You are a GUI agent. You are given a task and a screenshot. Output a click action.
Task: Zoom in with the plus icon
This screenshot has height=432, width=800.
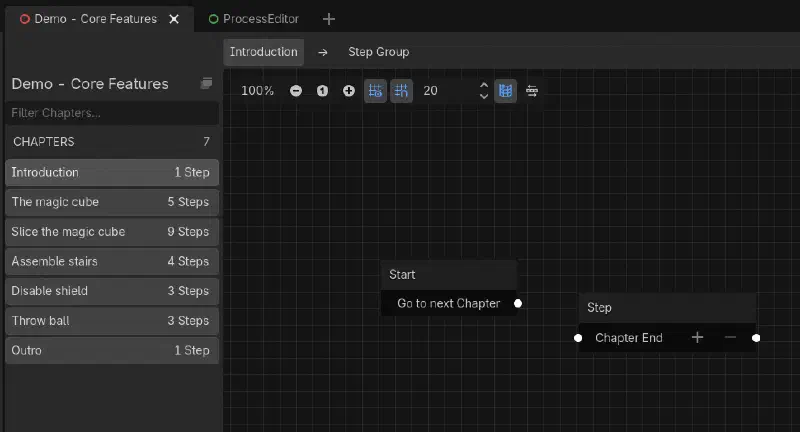click(x=348, y=91)
